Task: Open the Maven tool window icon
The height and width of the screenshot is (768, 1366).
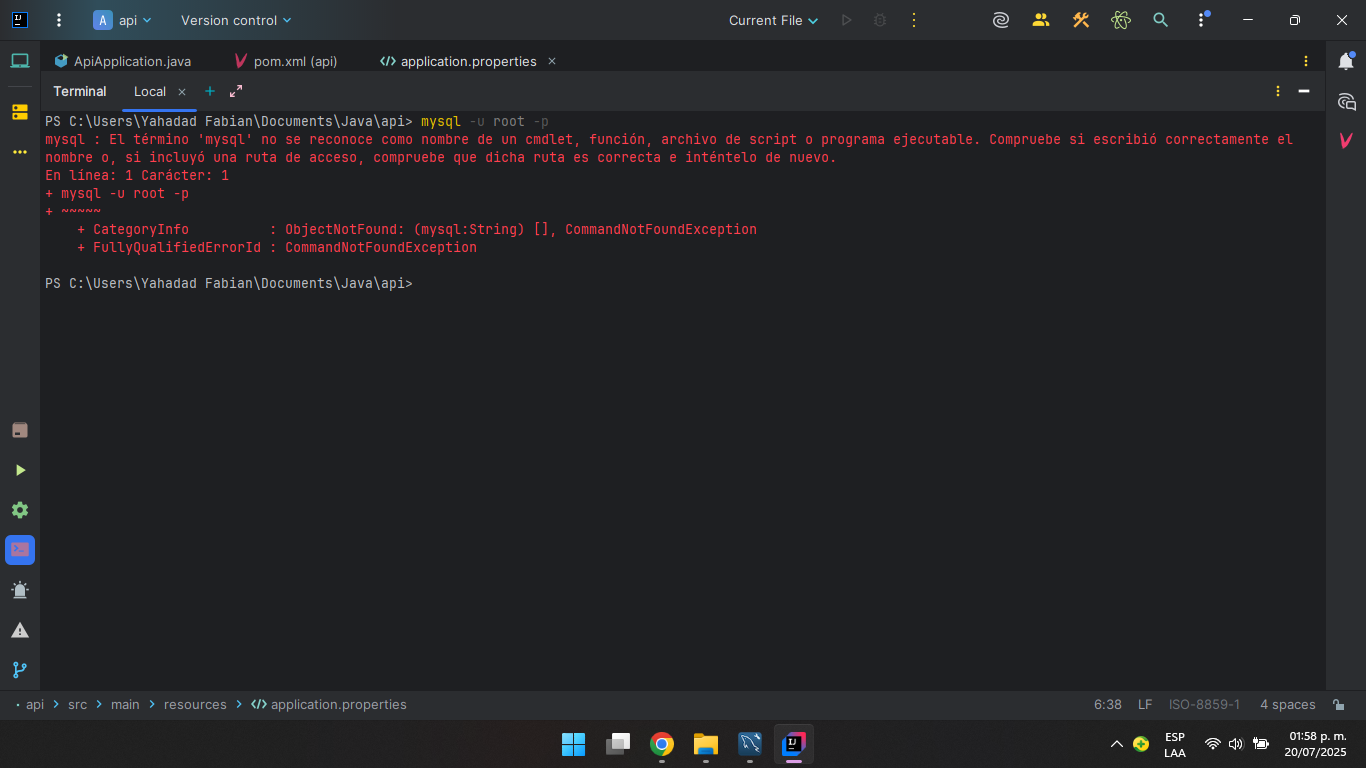Action: pos(1346,141)
